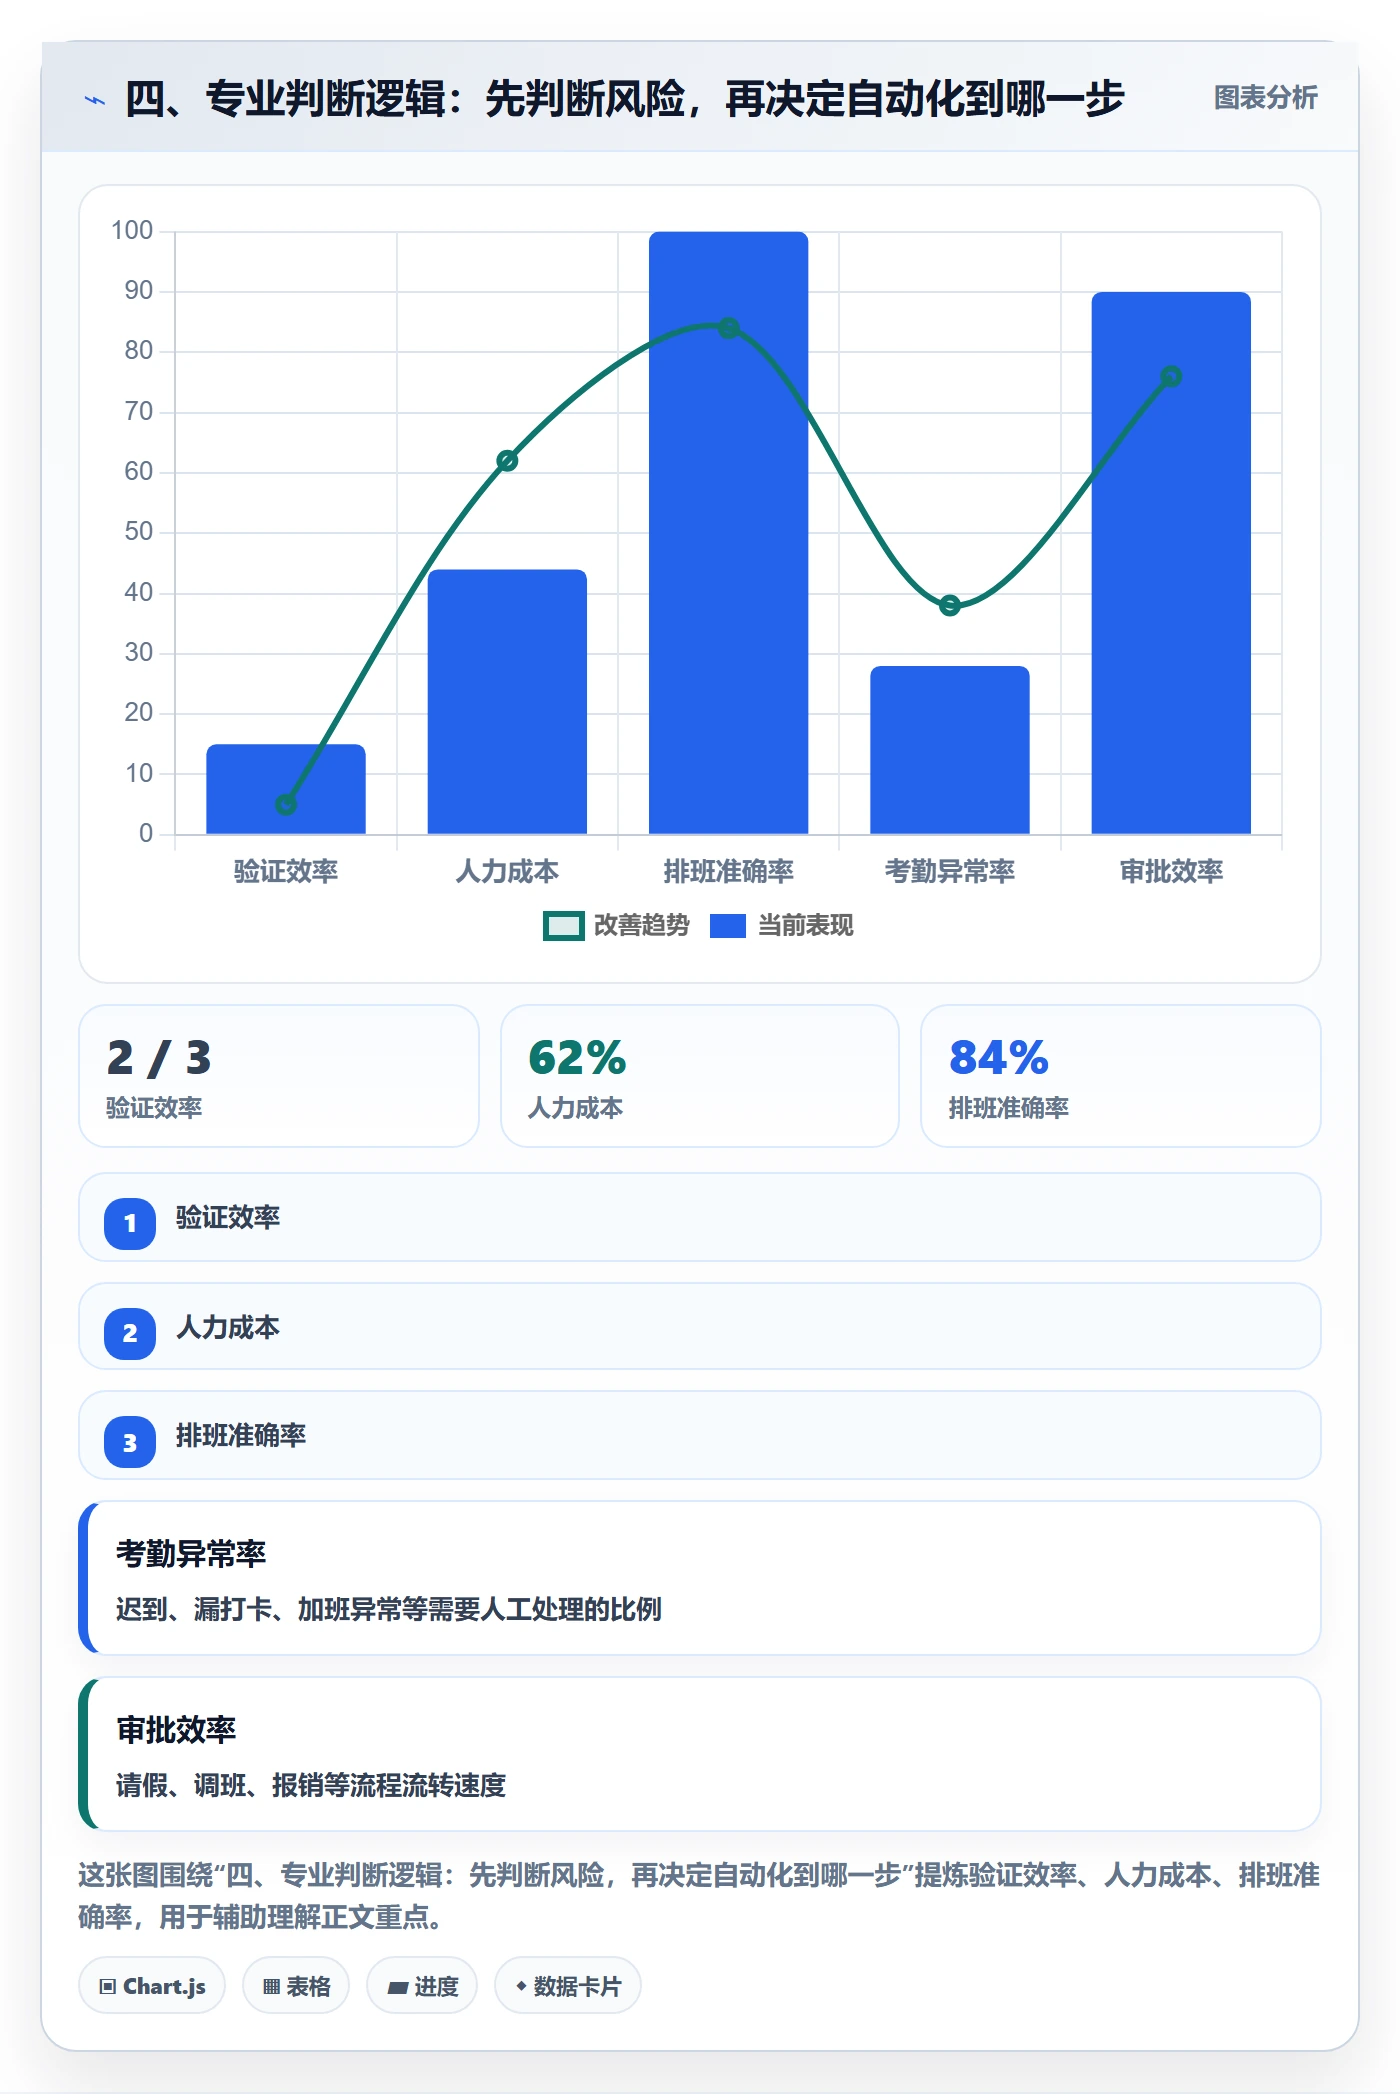Click the 考勤异常率 description card heading

pos(191,1554)
